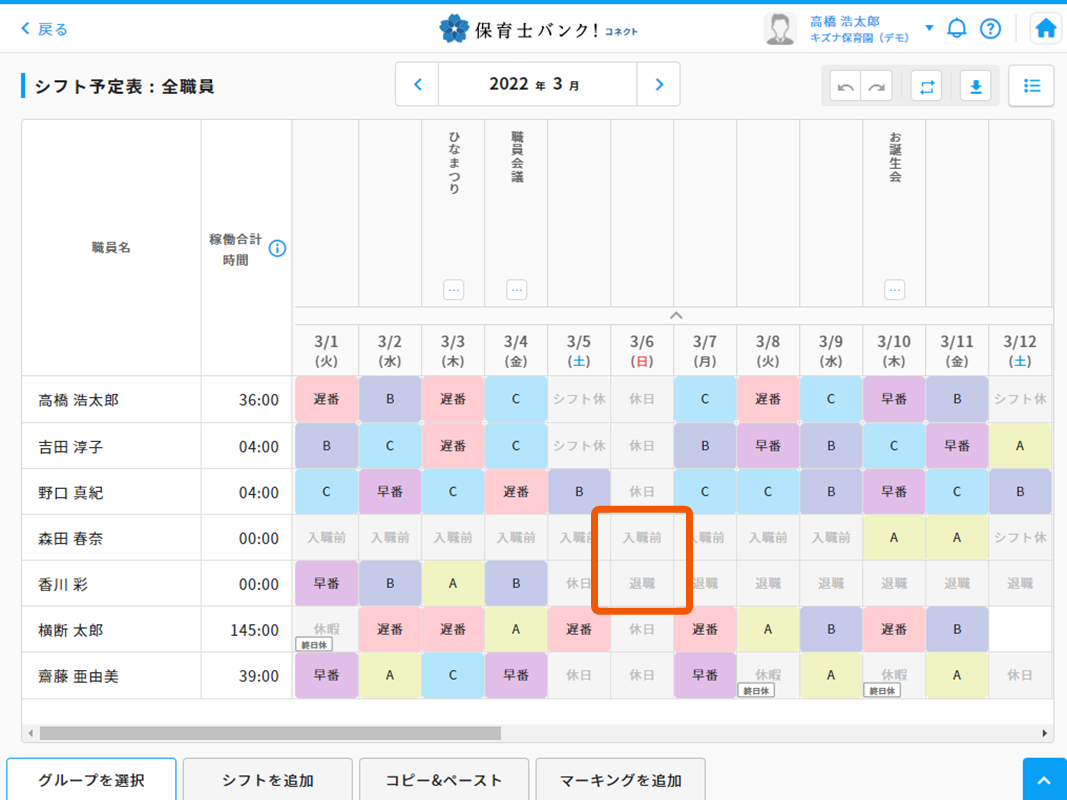The width and height of the screenshot is (1067, 800).
Task: Select the グループを選択 tab
Action: pyautogui.click(x=91, y=780)
